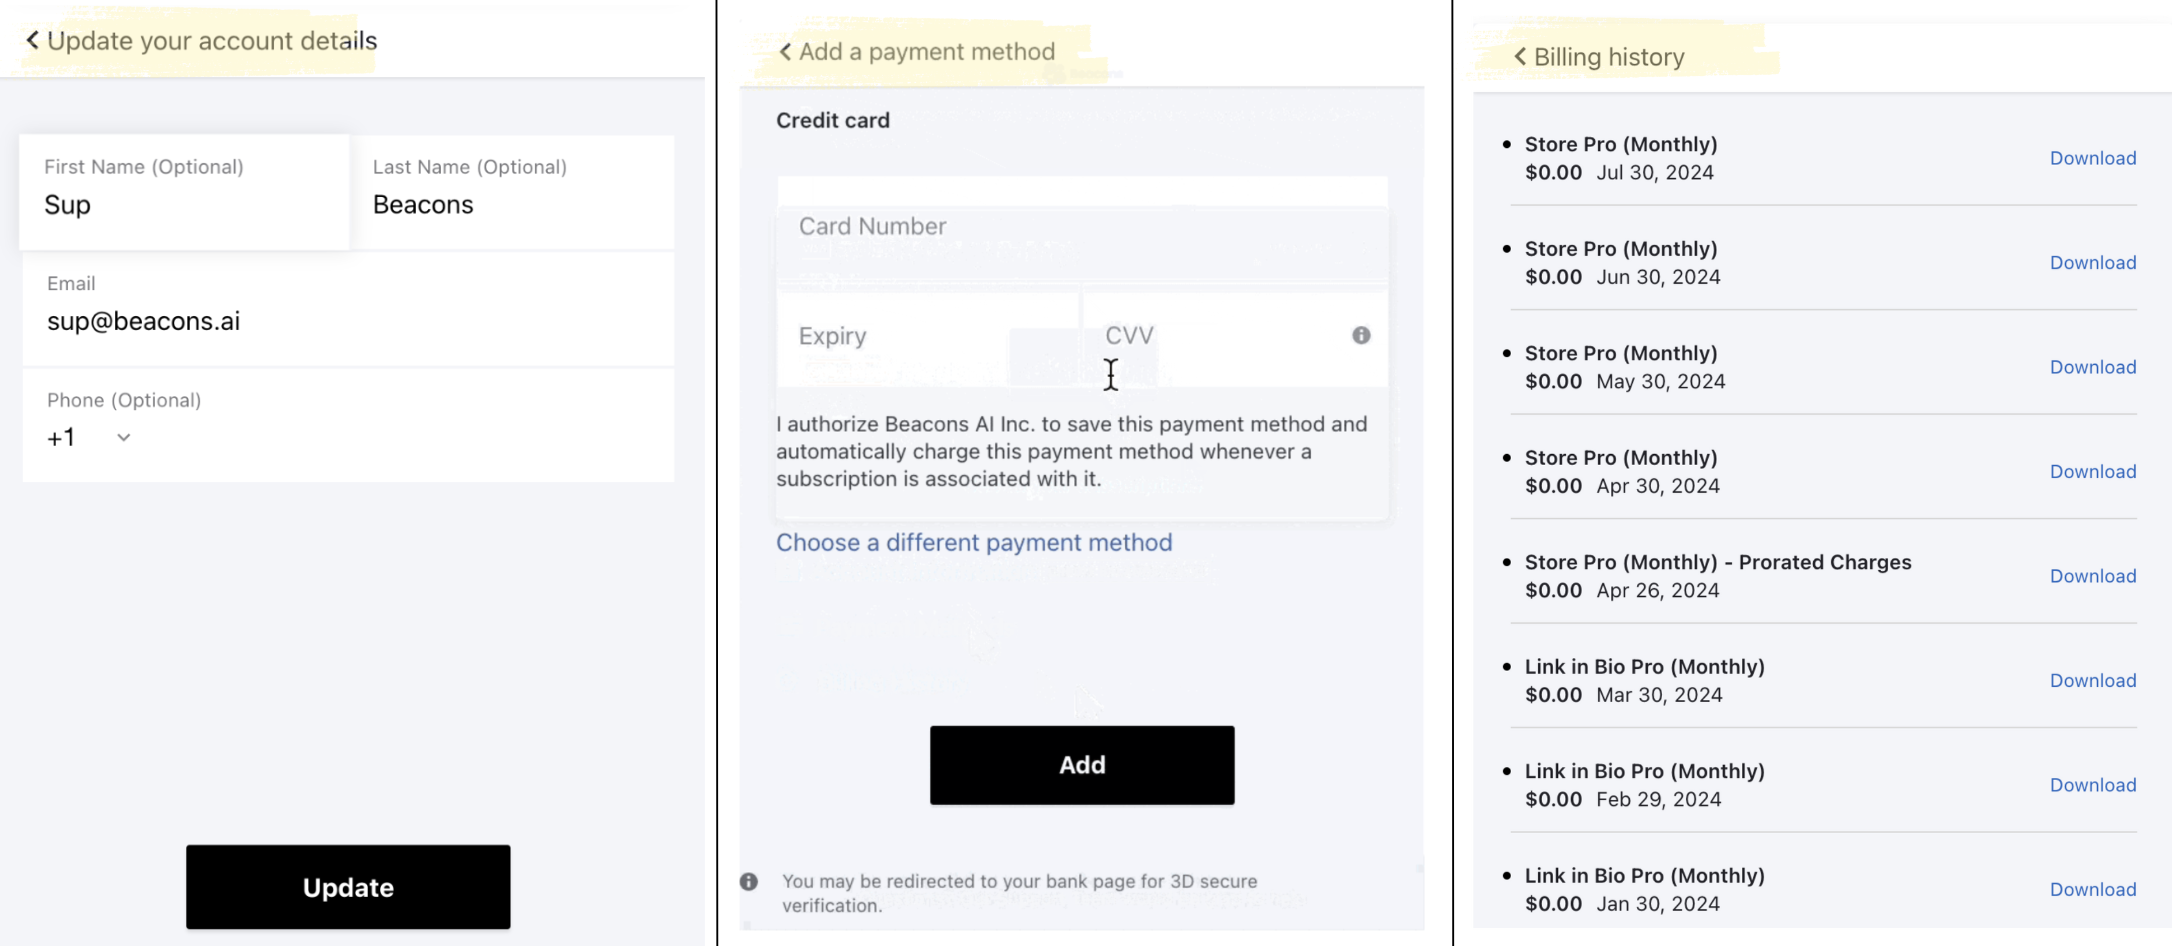The image size is (2172, 946).
Task: Click the Email field sup@beacons.ai
Action: coord(348,309)
